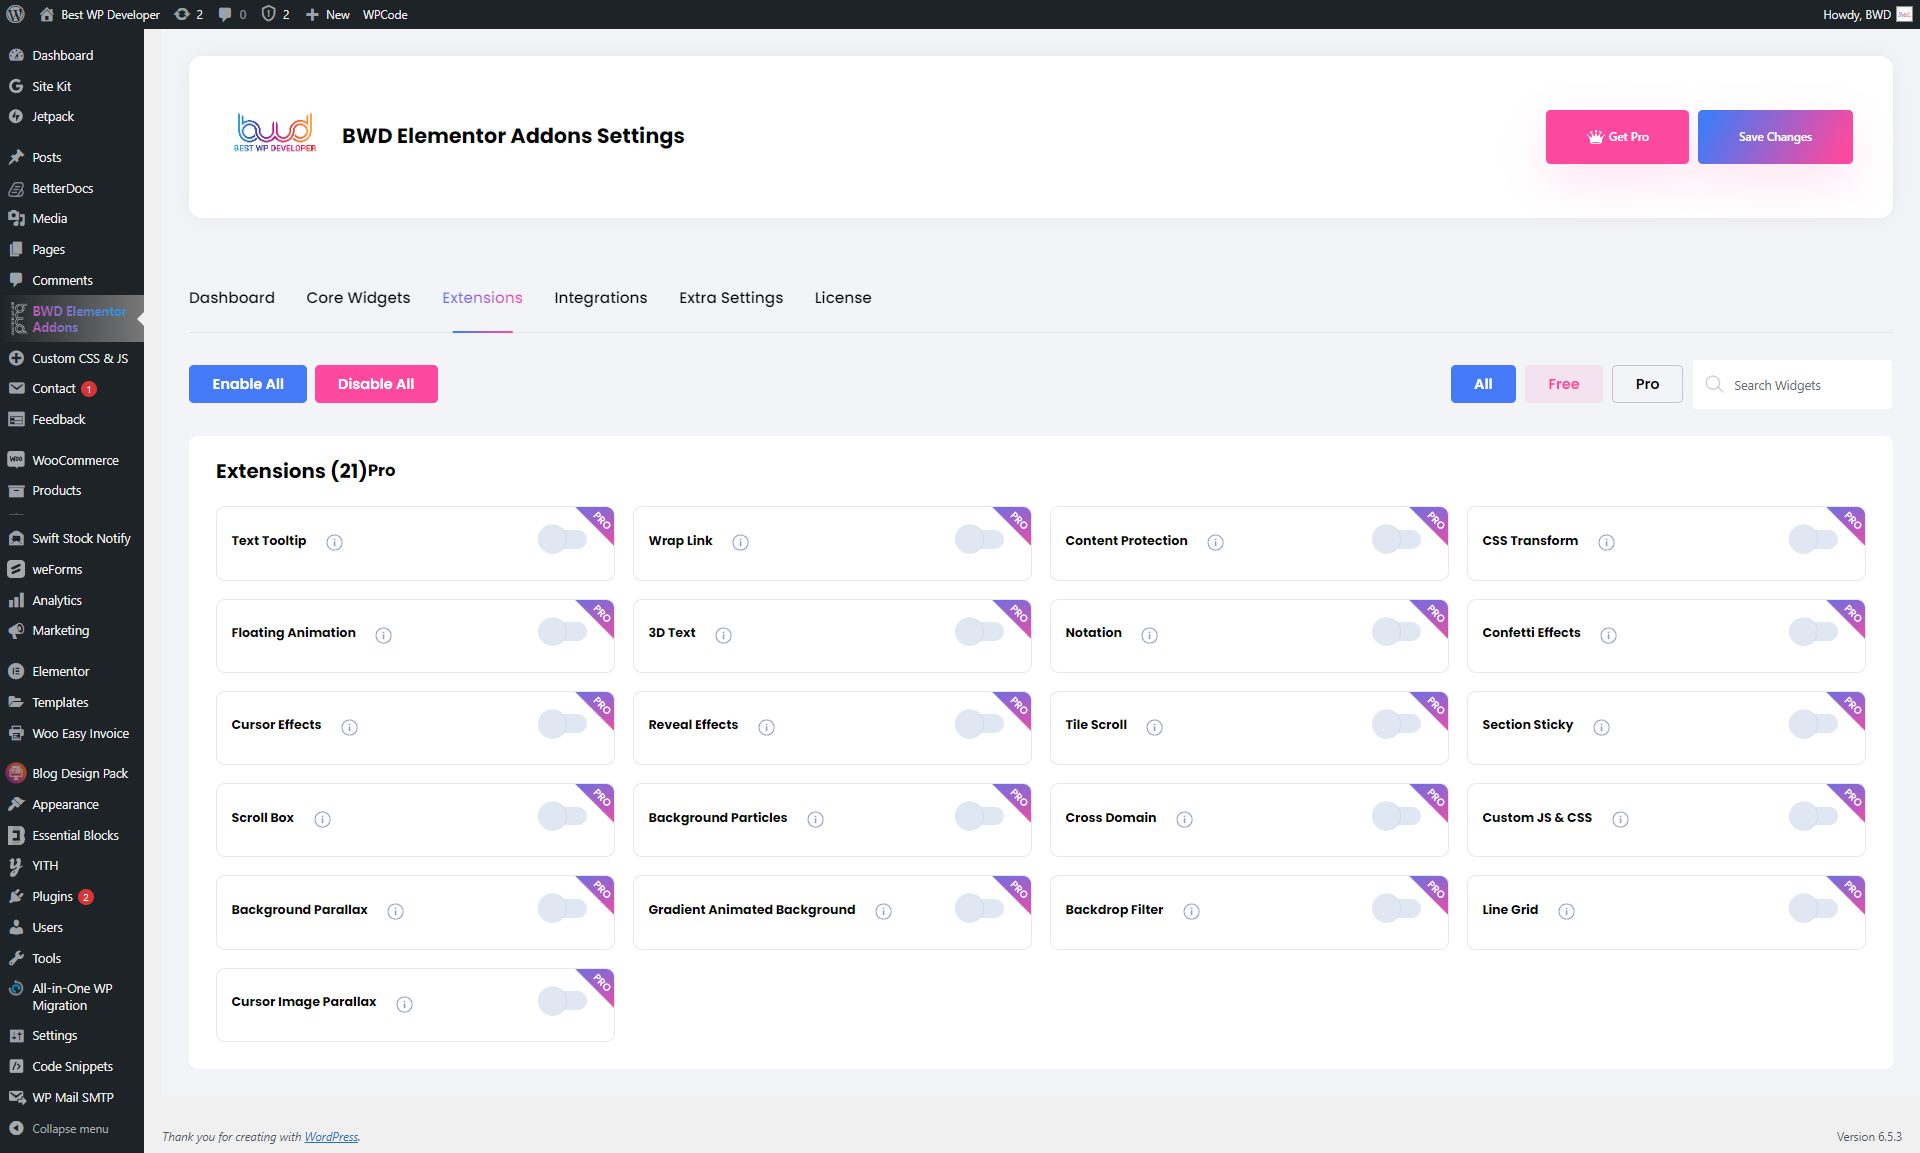Select the Extensions tab
Viewport: 1920px width, 1153px height.
pos(482,298)
